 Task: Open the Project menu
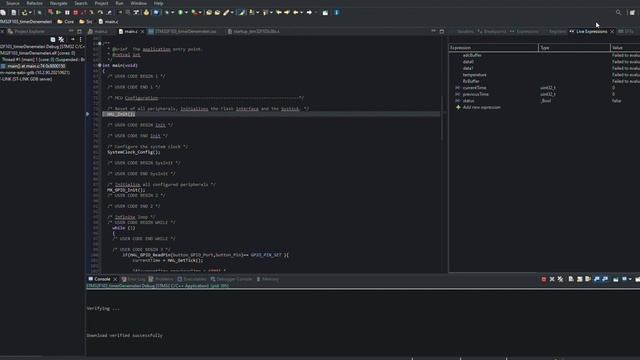[x=101, y=3]
